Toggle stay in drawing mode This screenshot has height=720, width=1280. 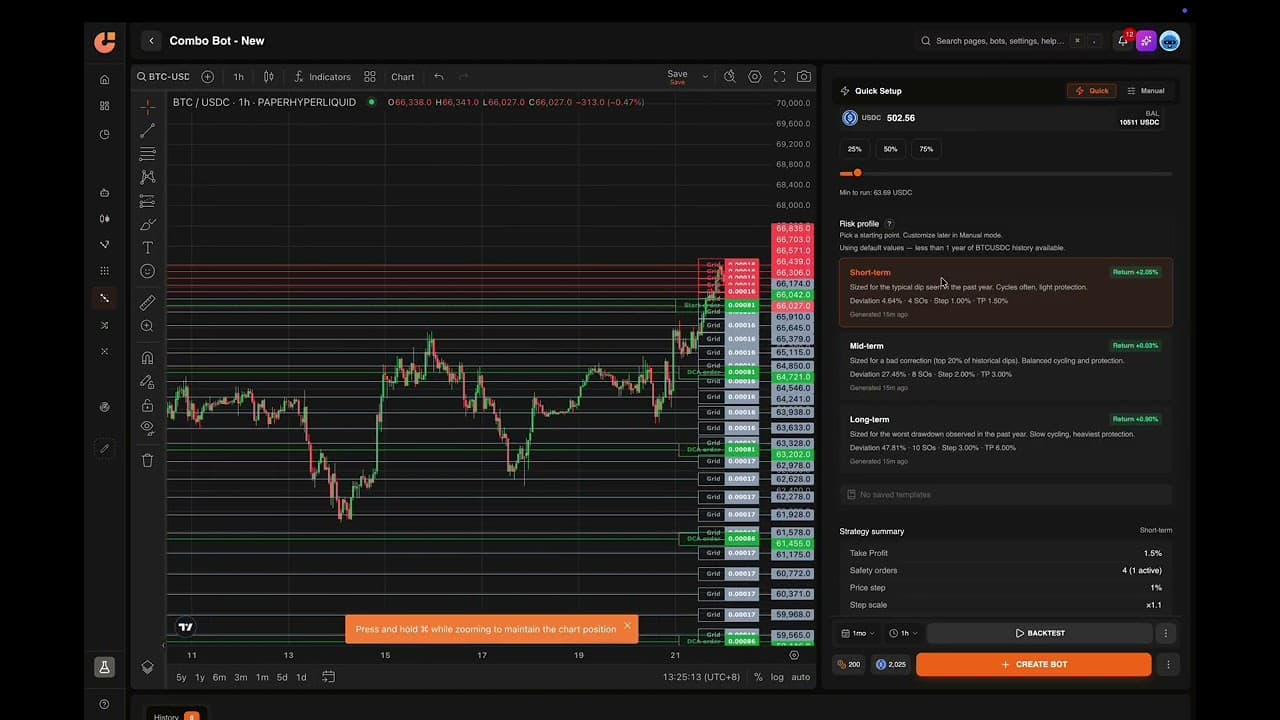pos(147,382)
